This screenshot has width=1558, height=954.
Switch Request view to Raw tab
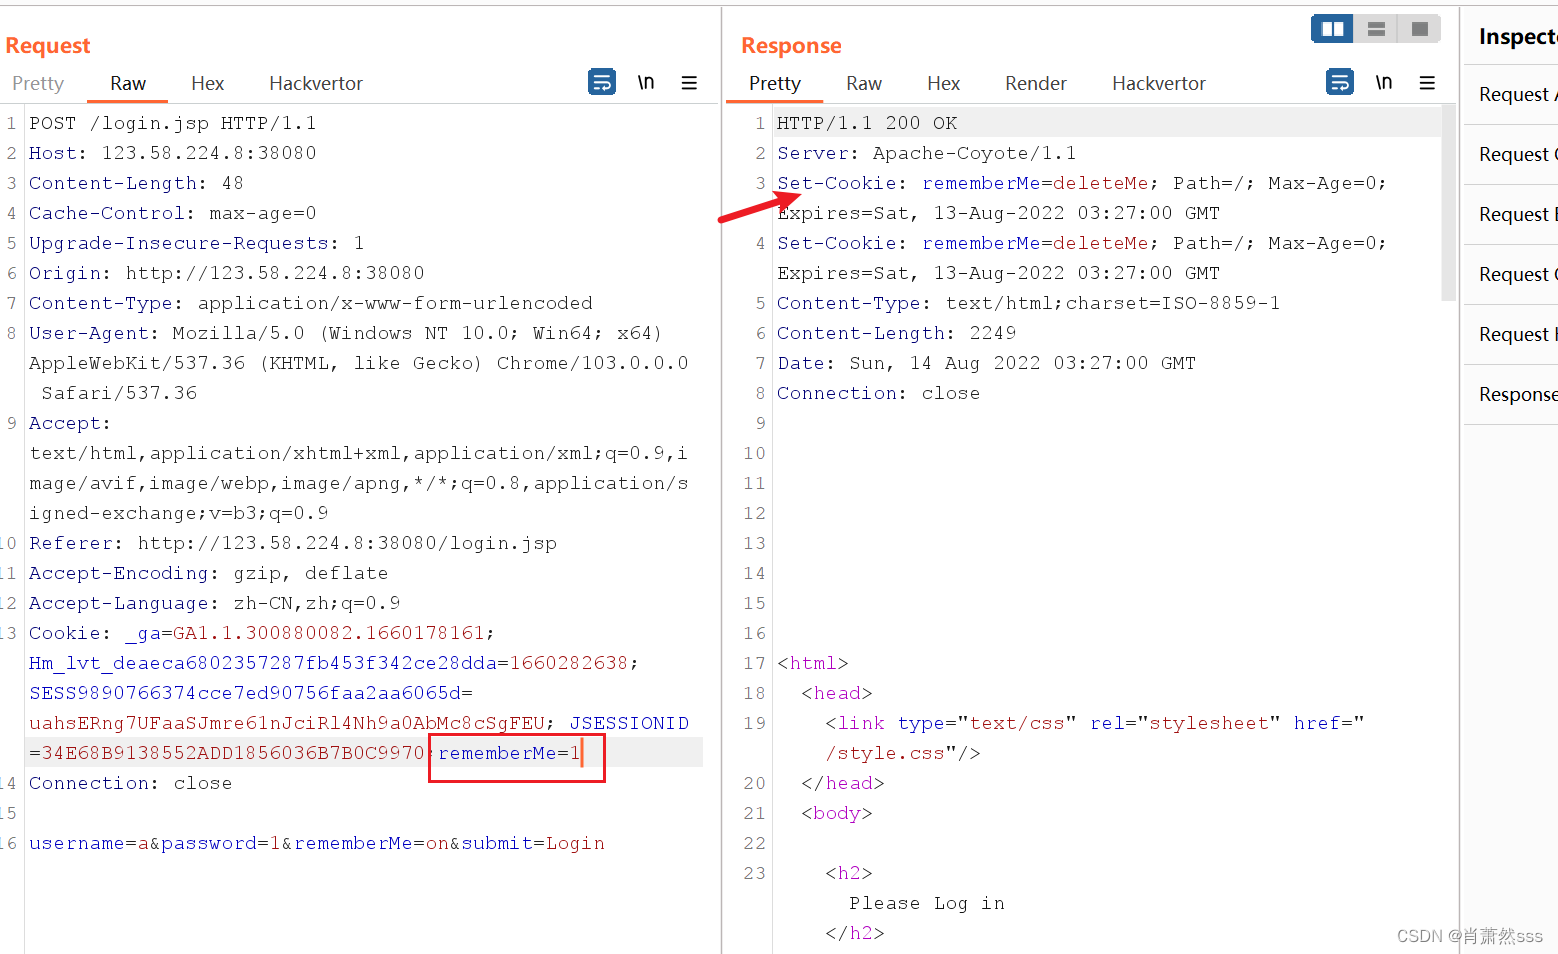click(x=128, y=84)
